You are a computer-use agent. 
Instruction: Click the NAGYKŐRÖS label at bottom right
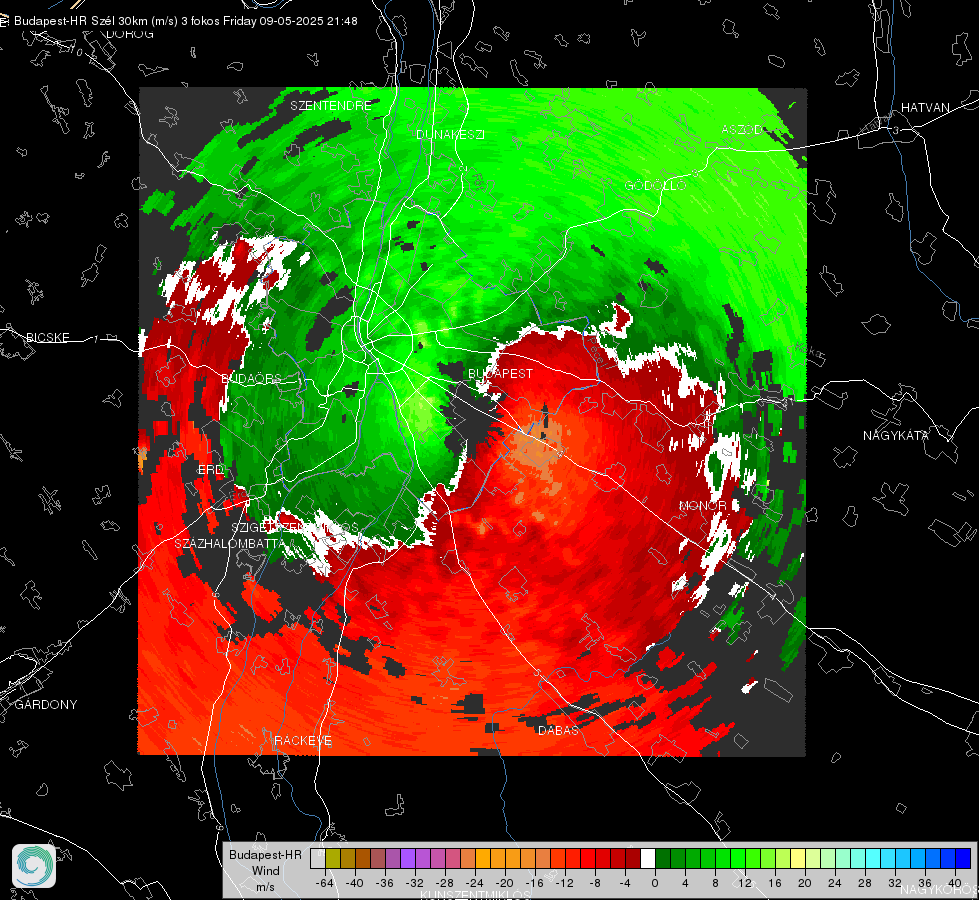[939, 889]
